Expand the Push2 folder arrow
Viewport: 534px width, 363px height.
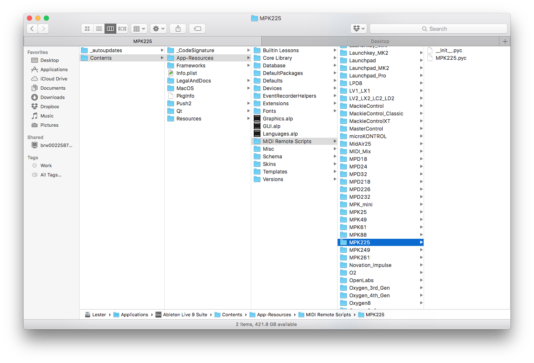click(x=248, y=103)
